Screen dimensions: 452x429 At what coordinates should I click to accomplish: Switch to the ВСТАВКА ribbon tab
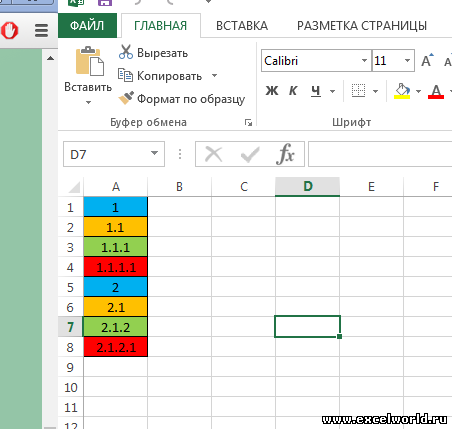pyautogui.click(x=242, y=26)
